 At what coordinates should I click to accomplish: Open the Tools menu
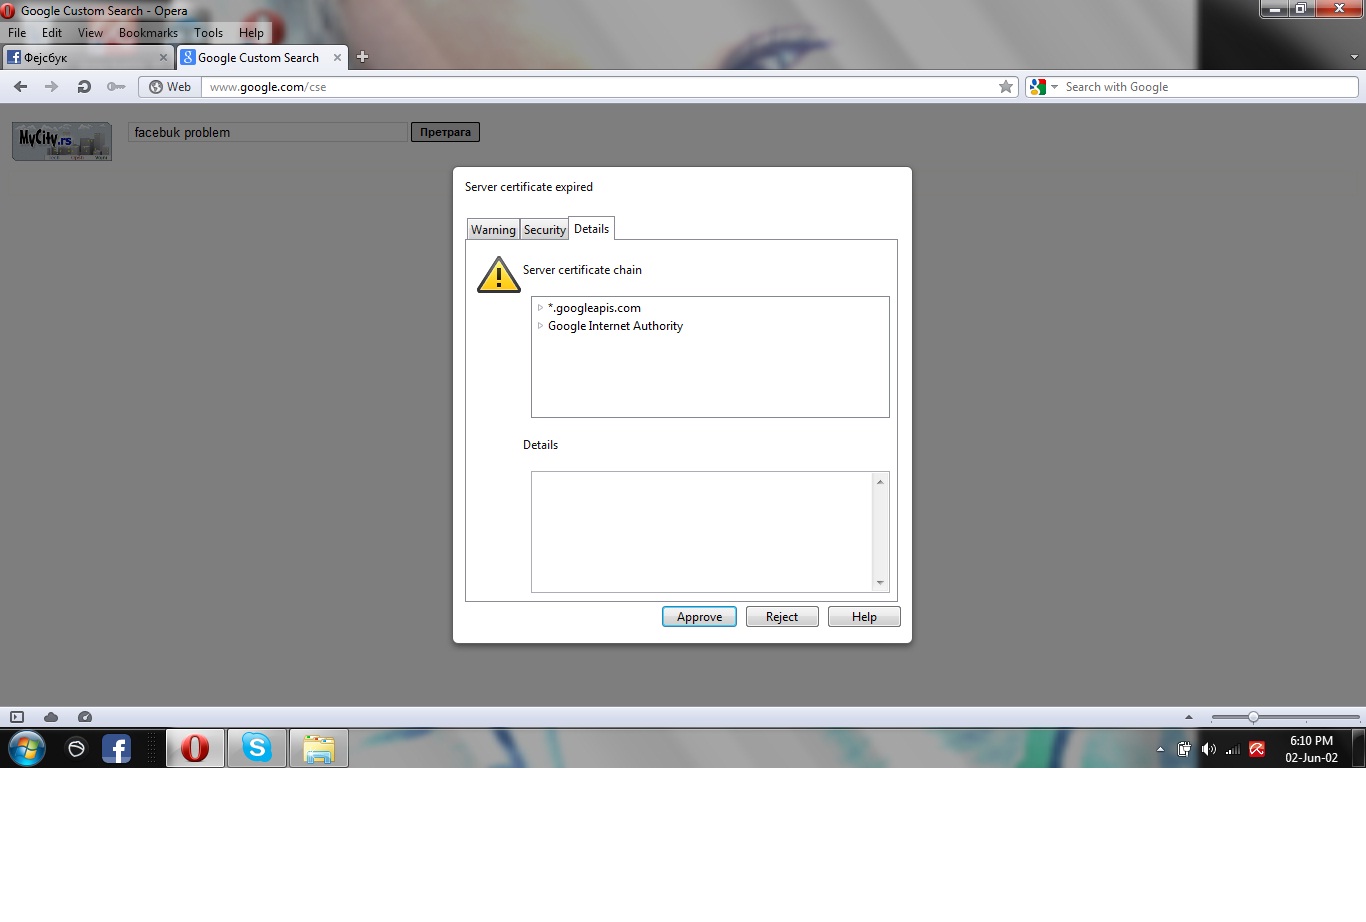tap(208, 33)
